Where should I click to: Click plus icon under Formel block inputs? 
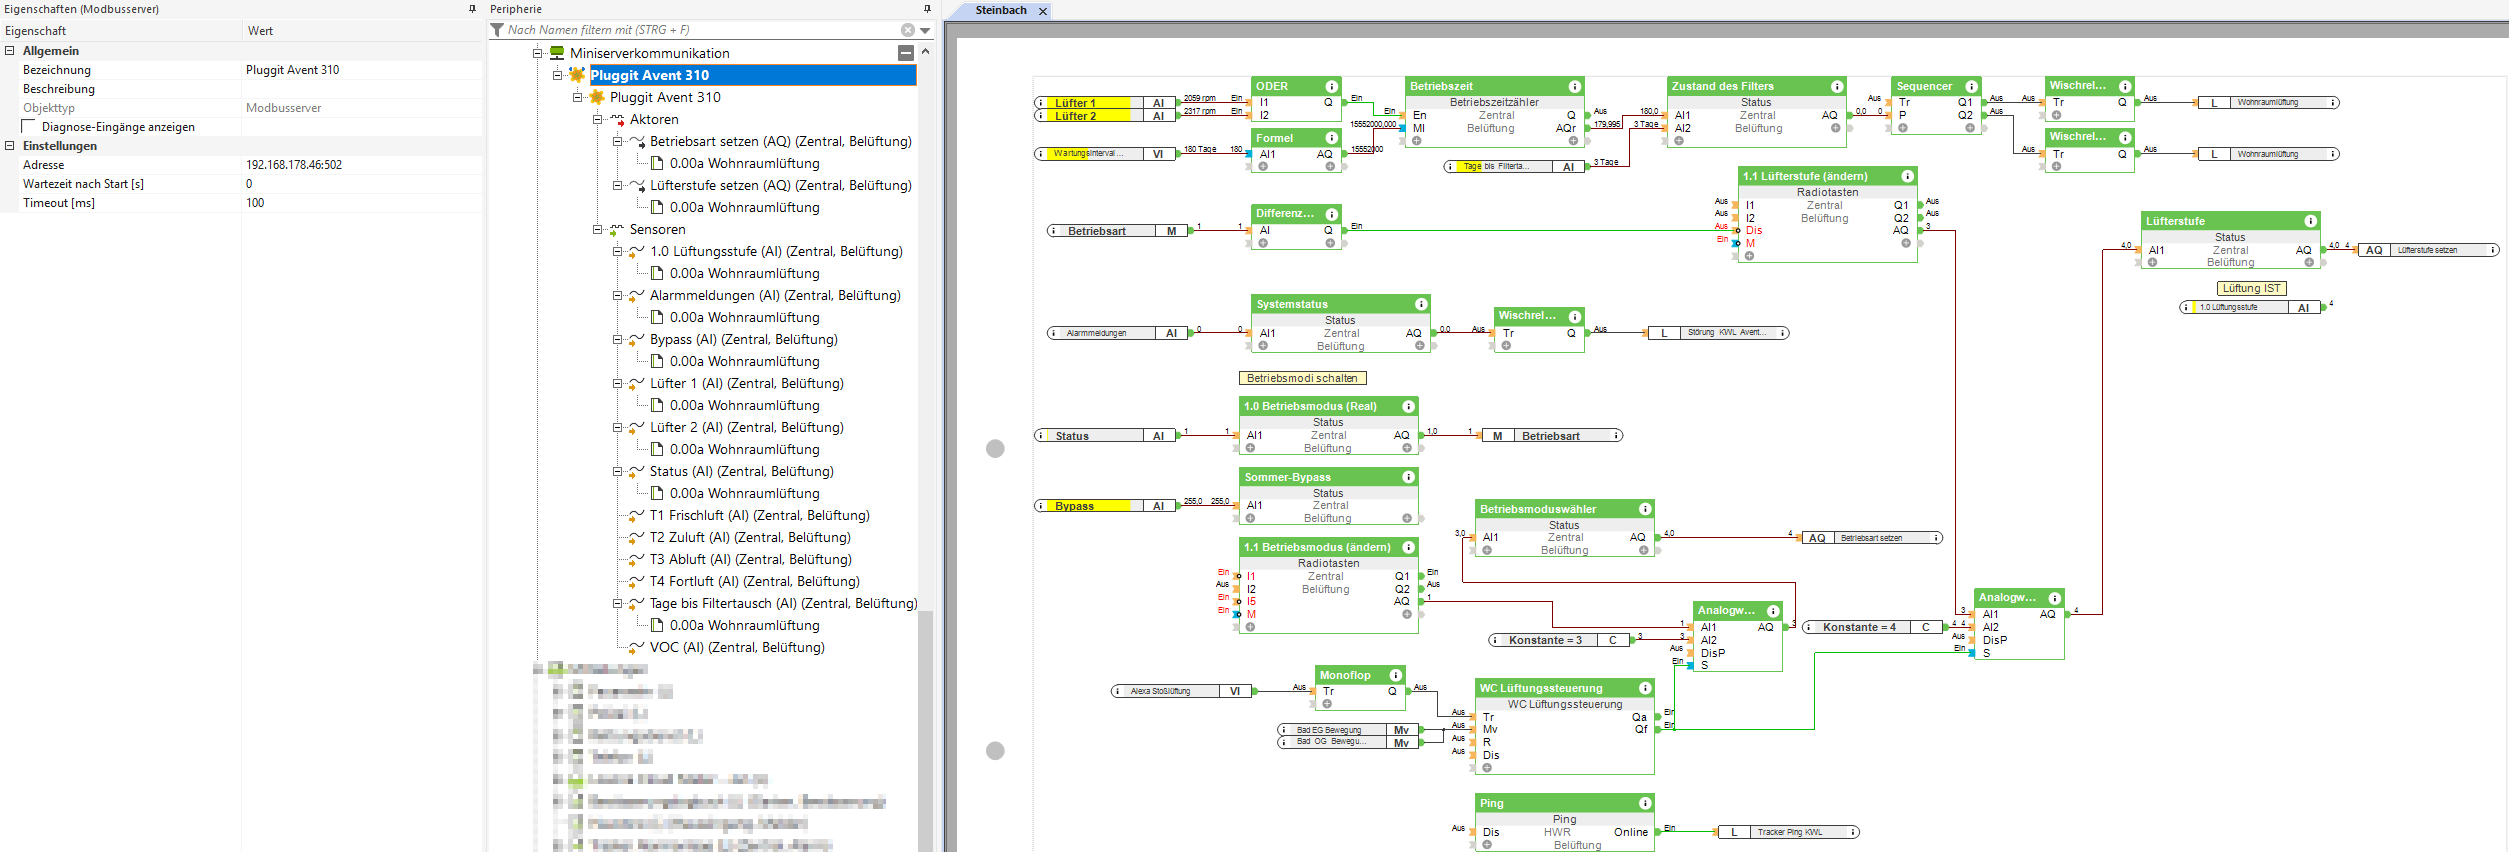(x=1263, y=167)
